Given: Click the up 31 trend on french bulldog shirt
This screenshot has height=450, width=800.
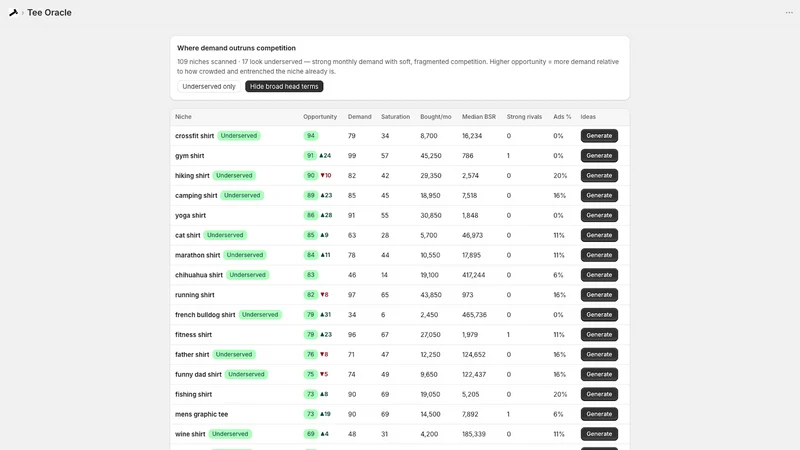Looking at the screenshot, I should (x=325, y=315).
